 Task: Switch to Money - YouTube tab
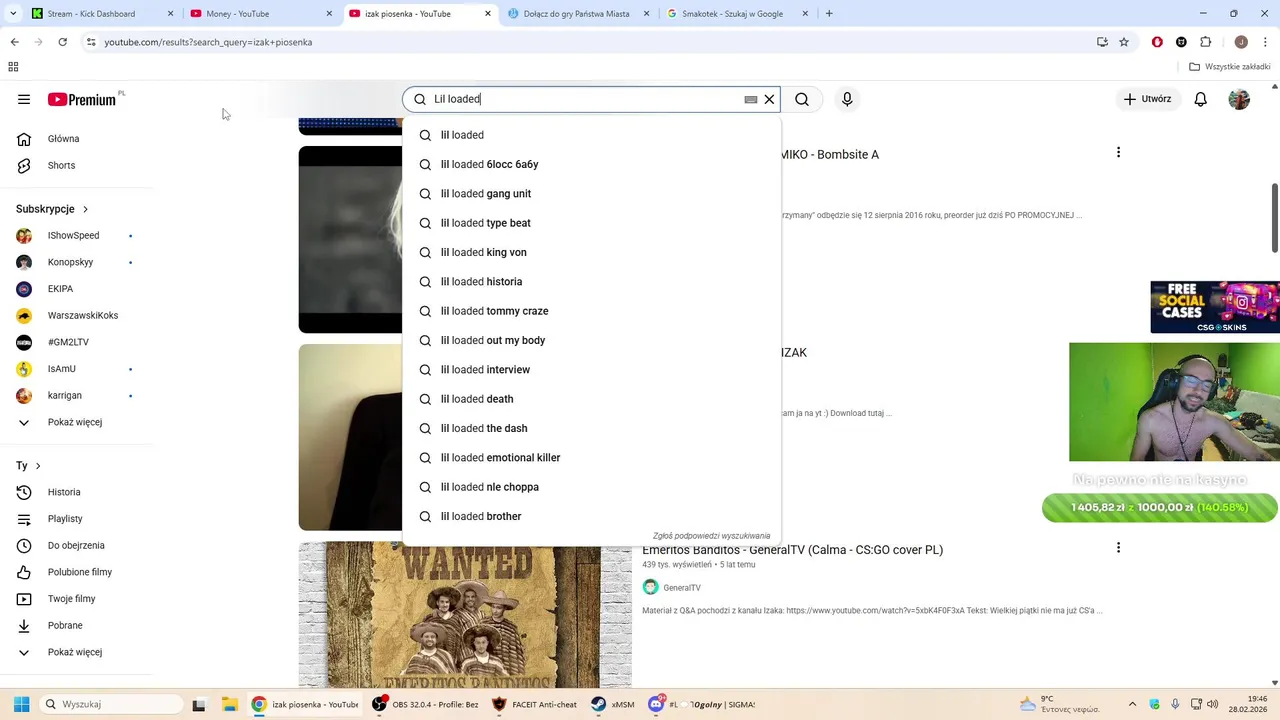[x=260, y=14]
